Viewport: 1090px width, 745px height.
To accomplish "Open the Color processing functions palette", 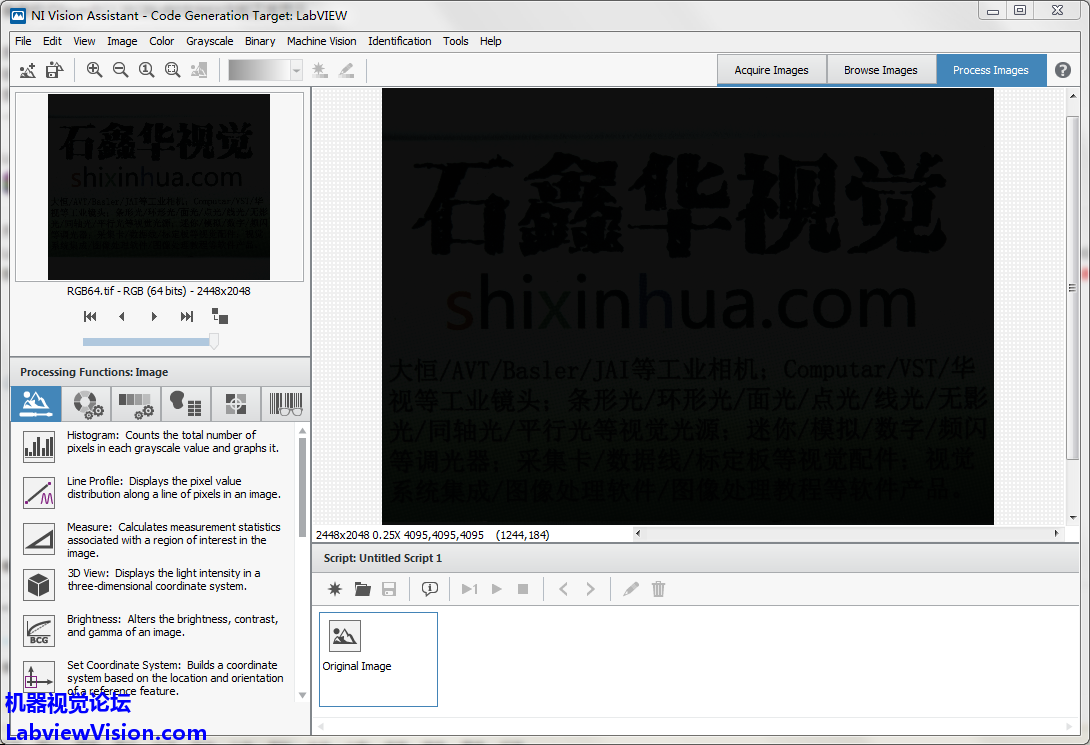I will click(86, 404).
